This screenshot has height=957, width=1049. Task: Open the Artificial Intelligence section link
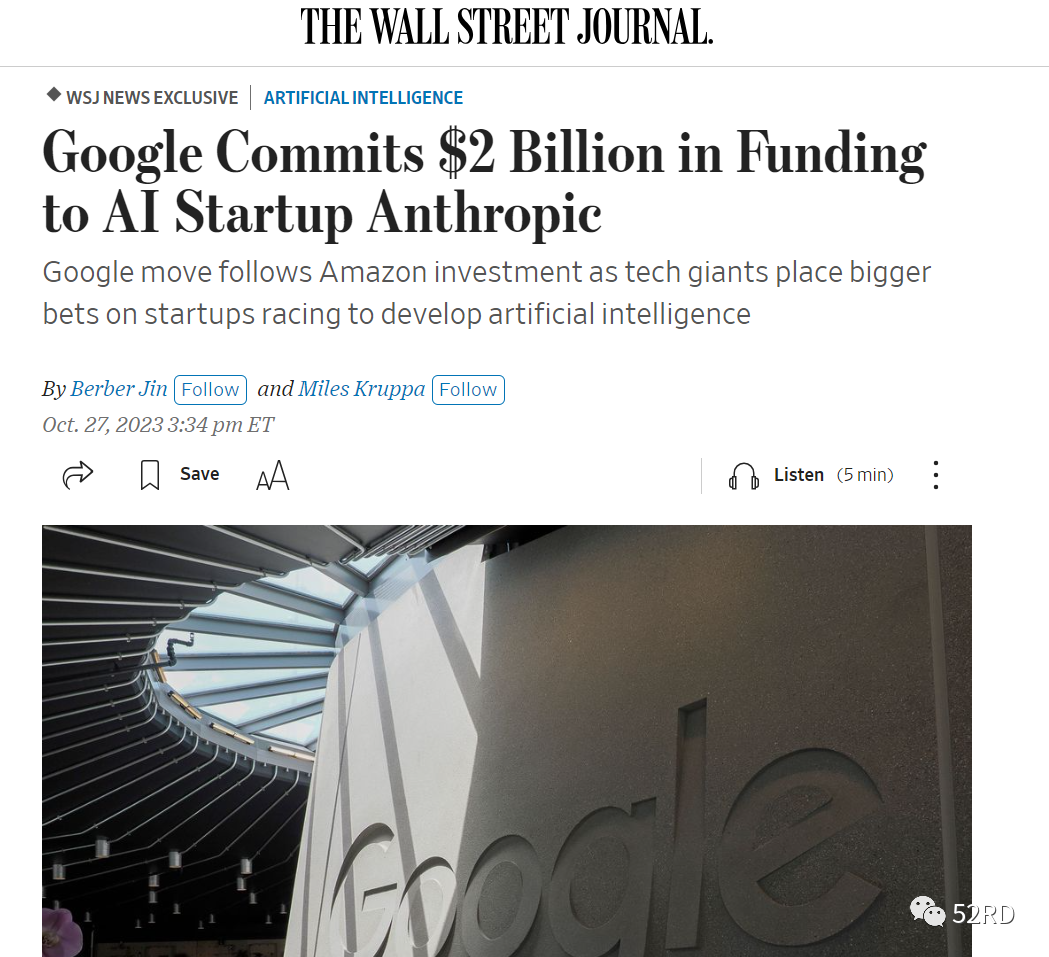click(363, 98)
